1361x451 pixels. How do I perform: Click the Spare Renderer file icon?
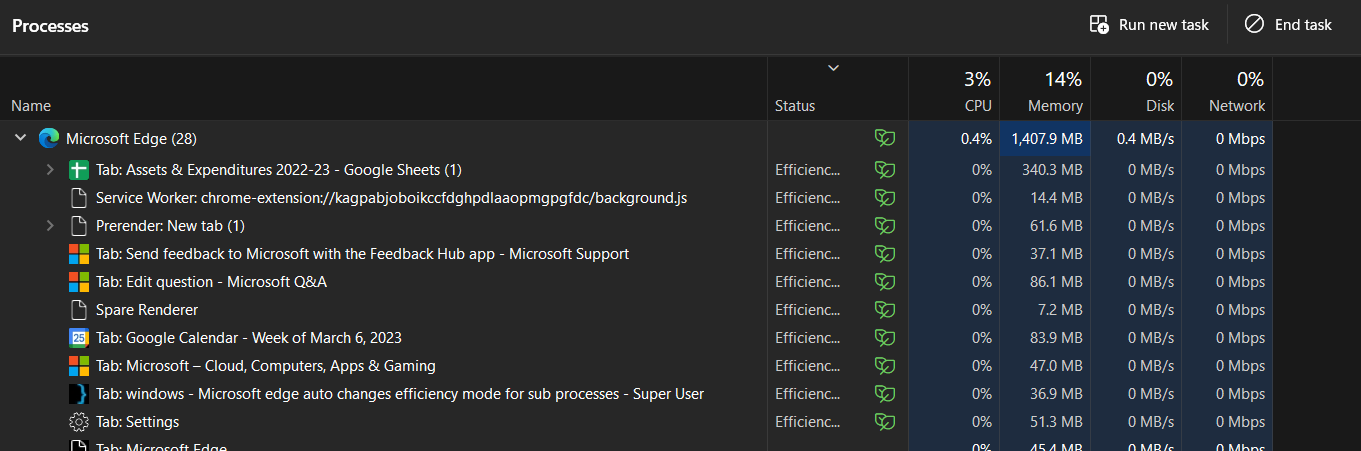tap(79, 310)
